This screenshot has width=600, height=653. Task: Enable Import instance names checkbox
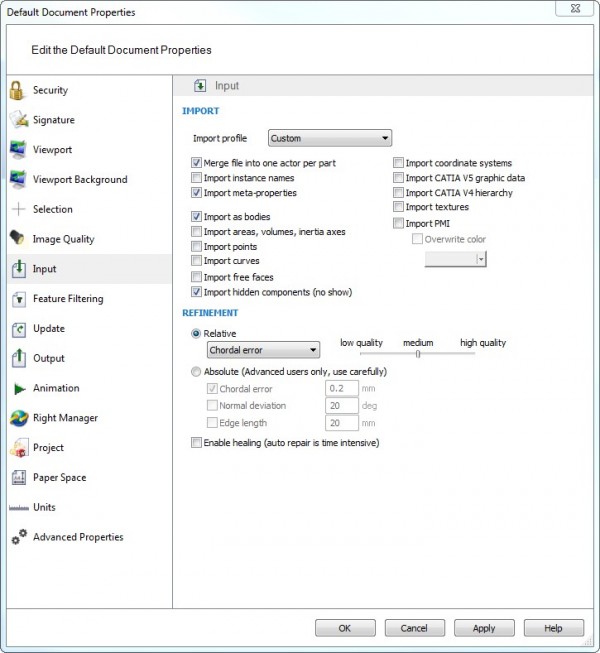pyautogui.click(x=196, y=178)
